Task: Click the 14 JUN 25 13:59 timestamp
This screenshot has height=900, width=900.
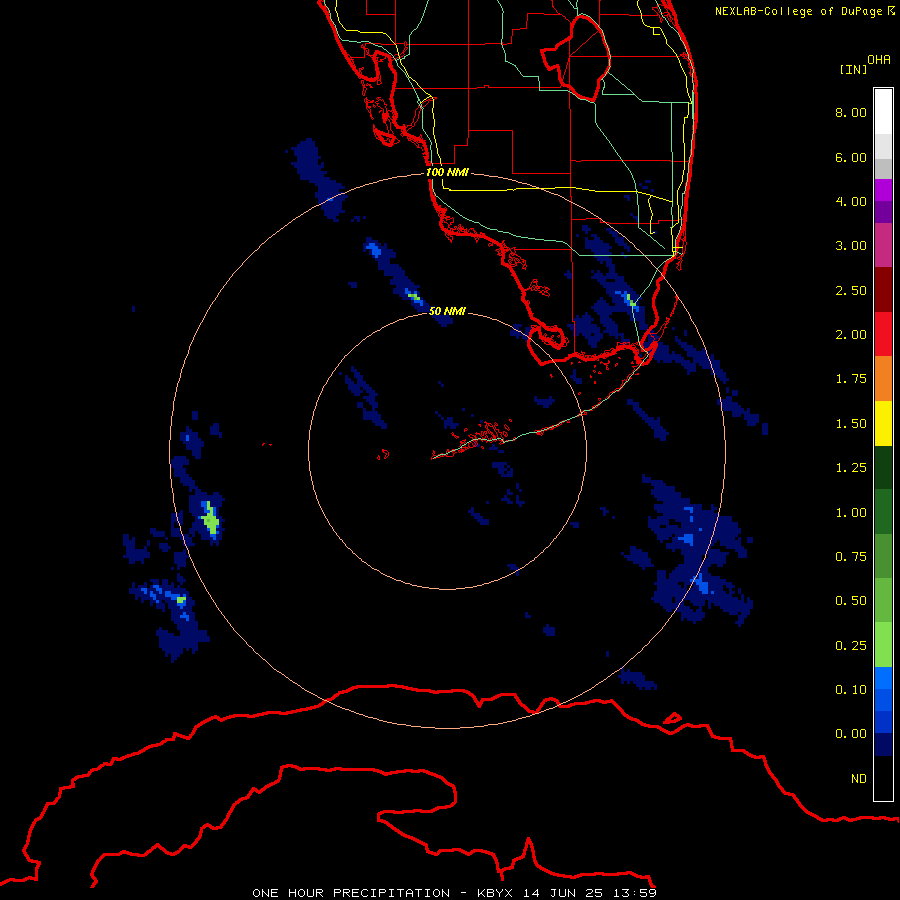Action: point(590,893)
